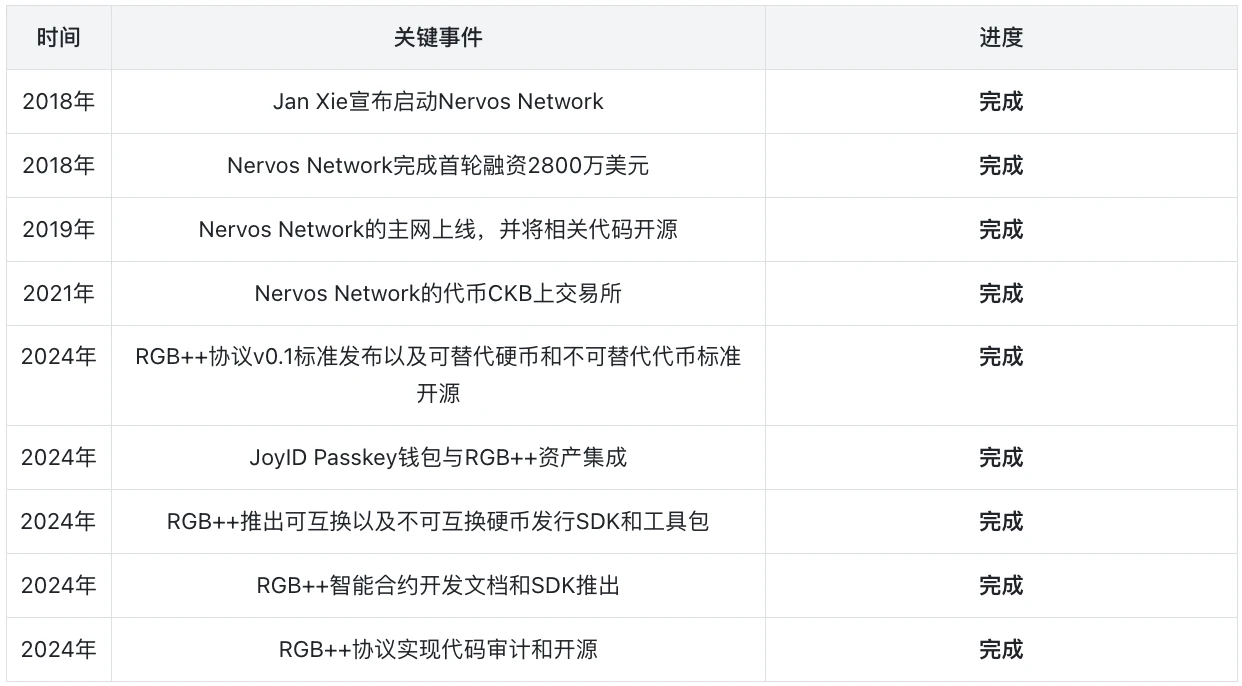
Task: Click the 2019年 time cell
Action: 59,230
